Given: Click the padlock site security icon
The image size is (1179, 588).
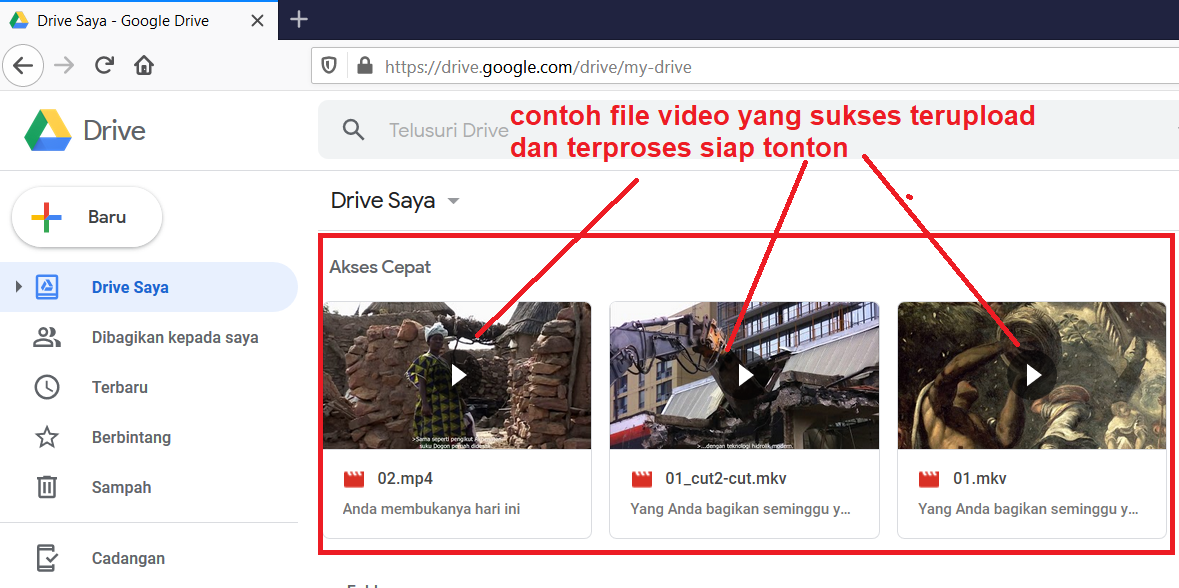Looking at the screenshot, I should (x=364, y=67).
